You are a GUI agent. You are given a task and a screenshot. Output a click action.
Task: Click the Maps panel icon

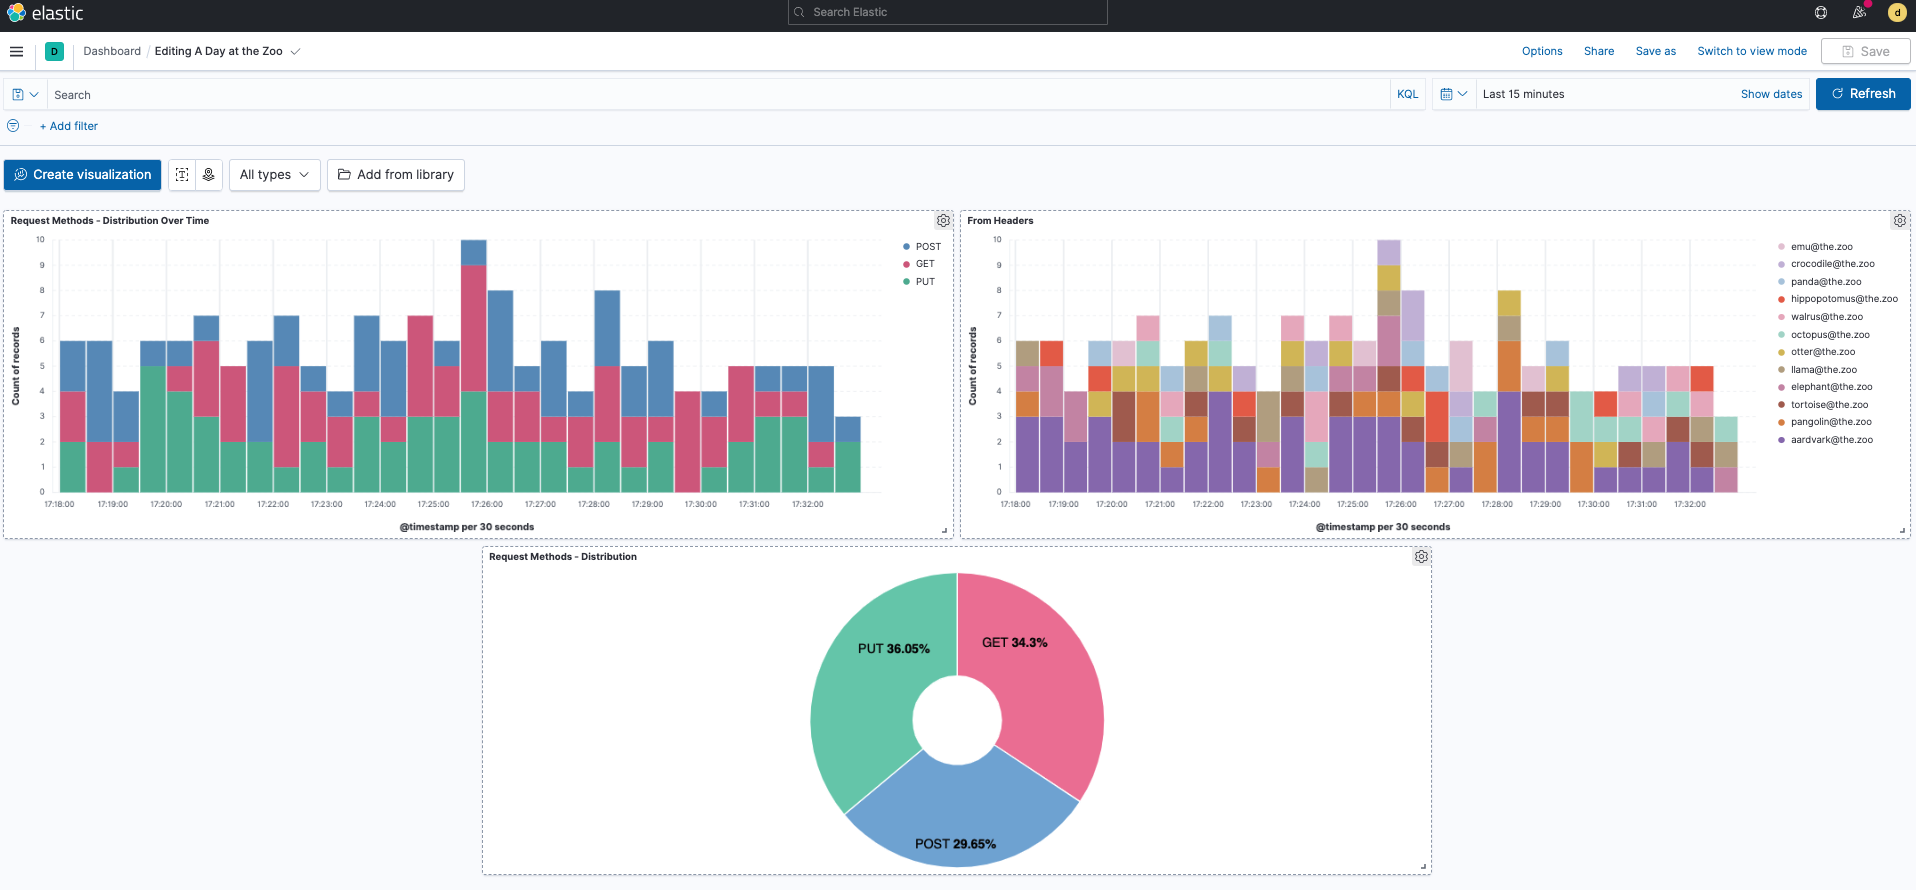pyautogui.click(x=209, y=175)
